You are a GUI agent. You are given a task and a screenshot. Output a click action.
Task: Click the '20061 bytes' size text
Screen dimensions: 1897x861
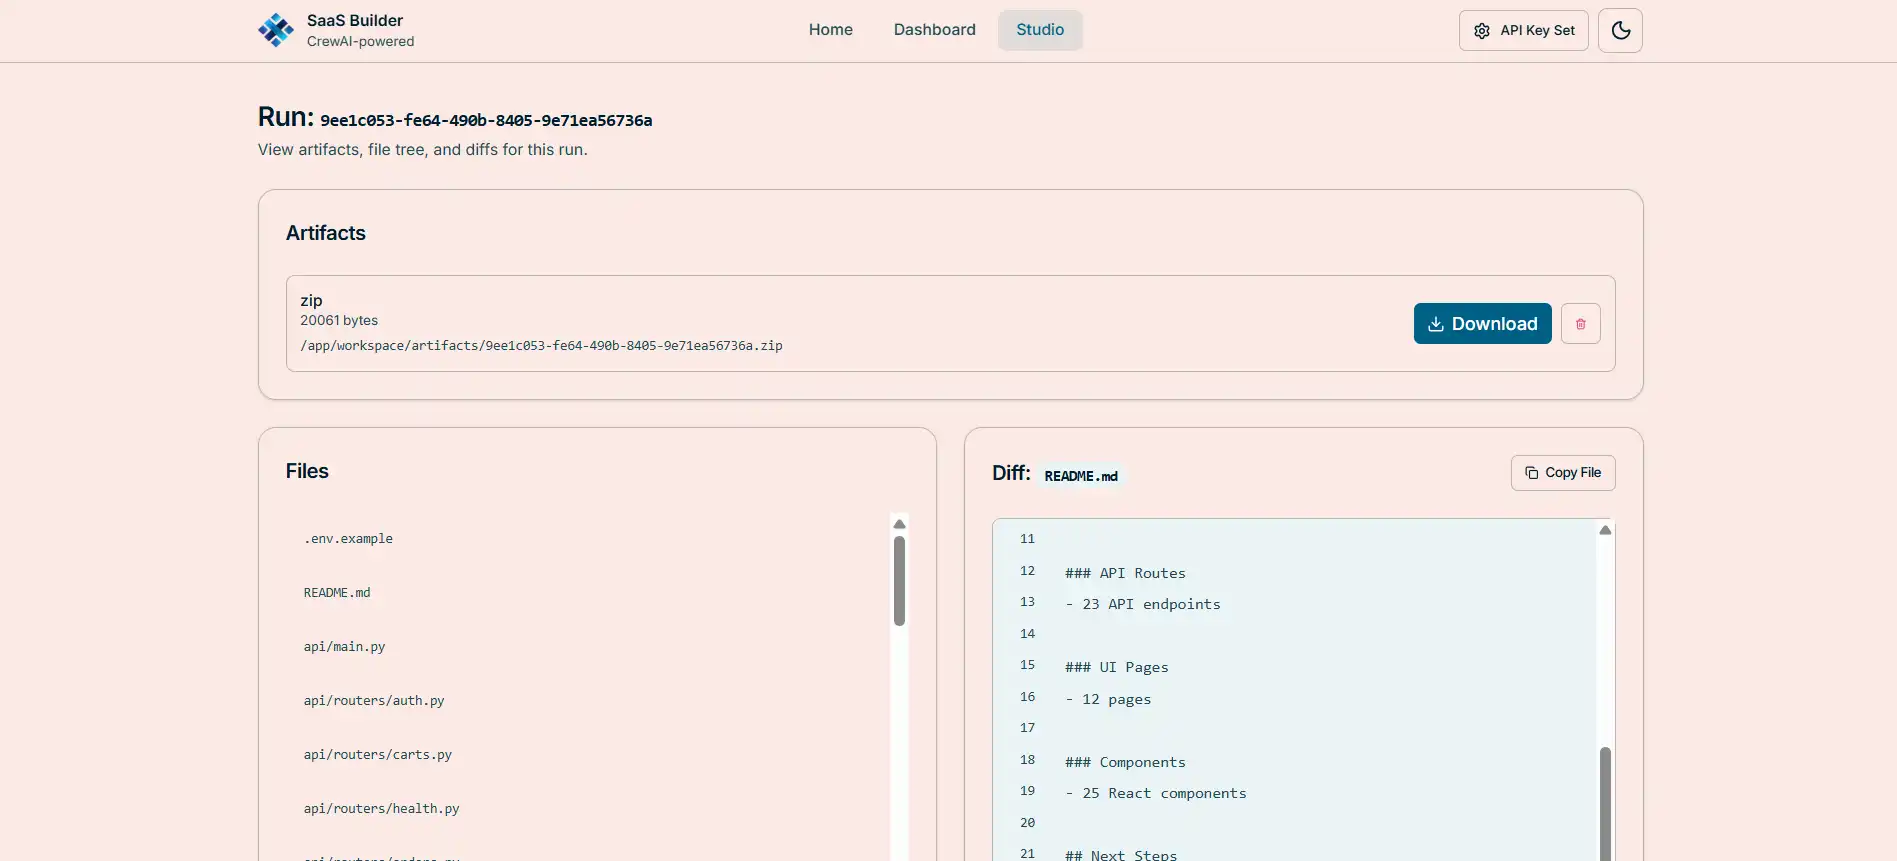click(339, 321)
